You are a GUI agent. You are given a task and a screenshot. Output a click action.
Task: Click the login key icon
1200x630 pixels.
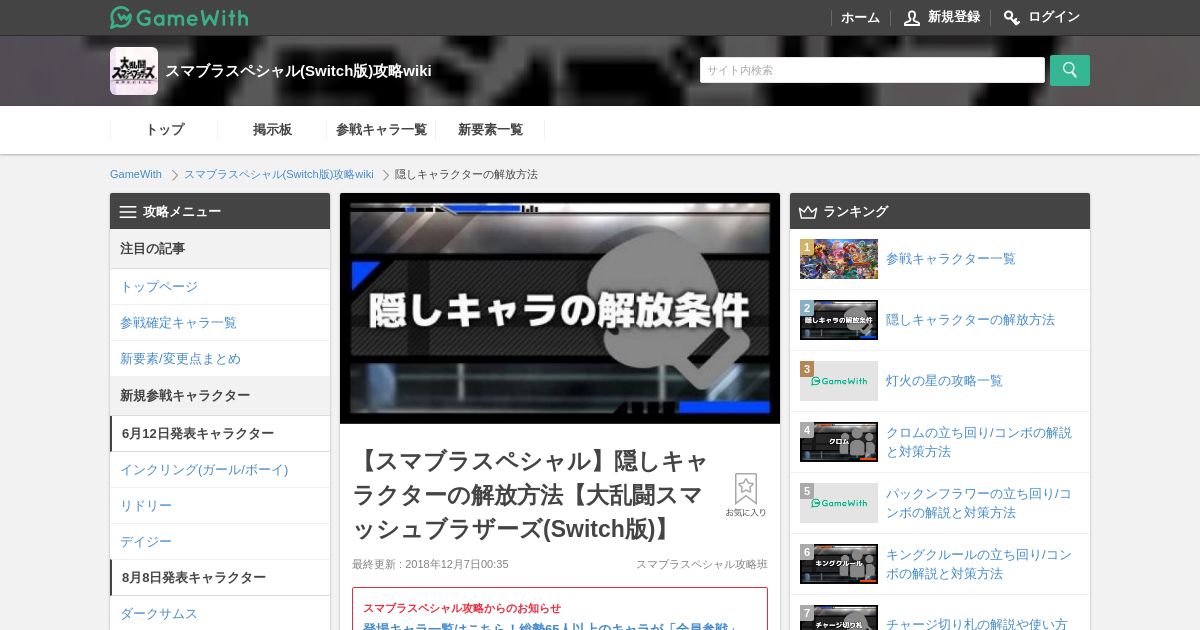pos(1012,18)
